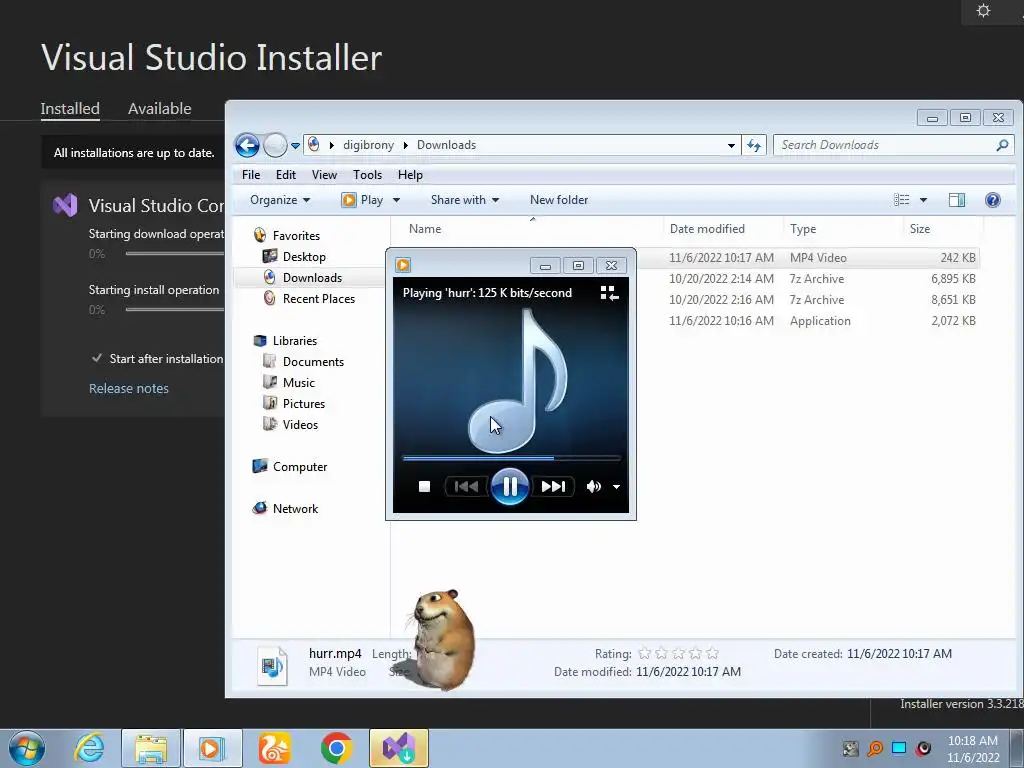Screen dimensions: 1024x768
Task: Open recent locations dropdown arrow
Action: 295,146
